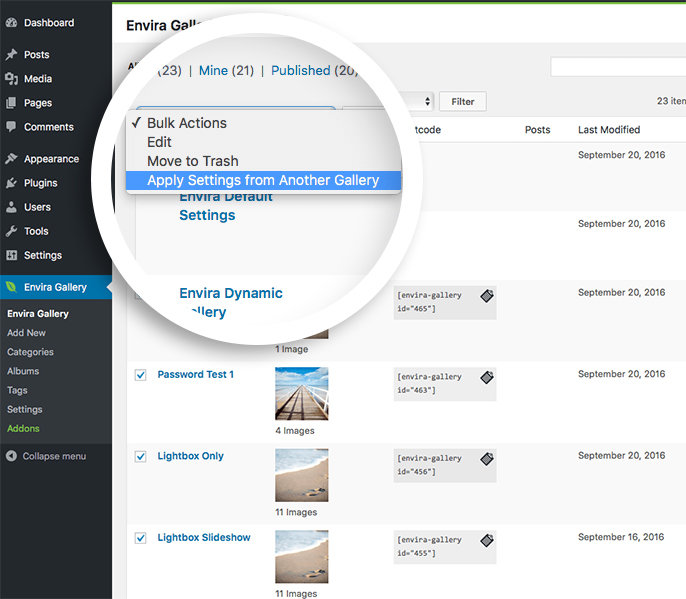Click the Media sidebar icon
The width and height of the screenshot is (686, 599).
point(11,79)
